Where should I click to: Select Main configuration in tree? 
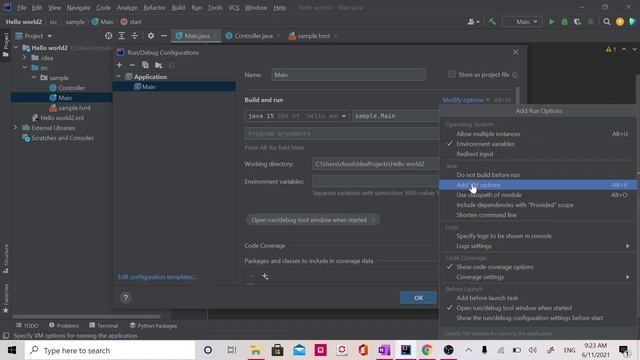click(174, 87)
